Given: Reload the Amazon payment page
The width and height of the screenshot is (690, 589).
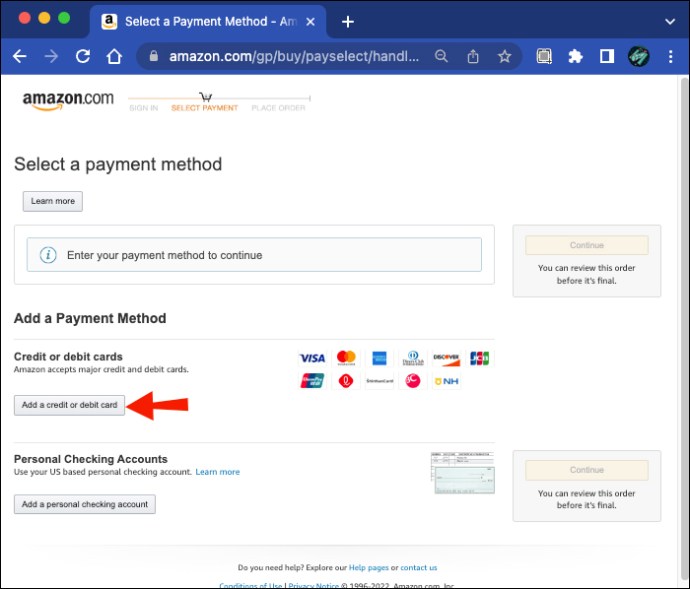Looking at the screenshot, I should [83, 56].
